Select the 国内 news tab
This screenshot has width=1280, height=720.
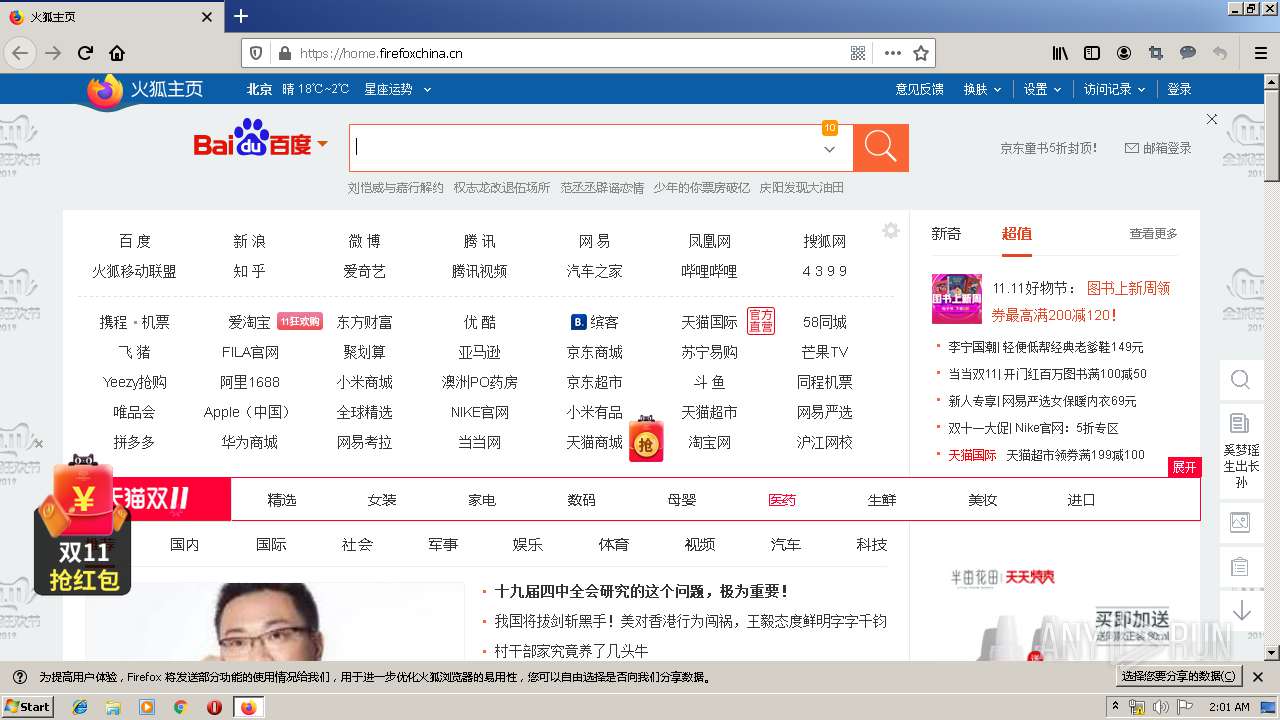pyautogui.click(x=185, y=545)
